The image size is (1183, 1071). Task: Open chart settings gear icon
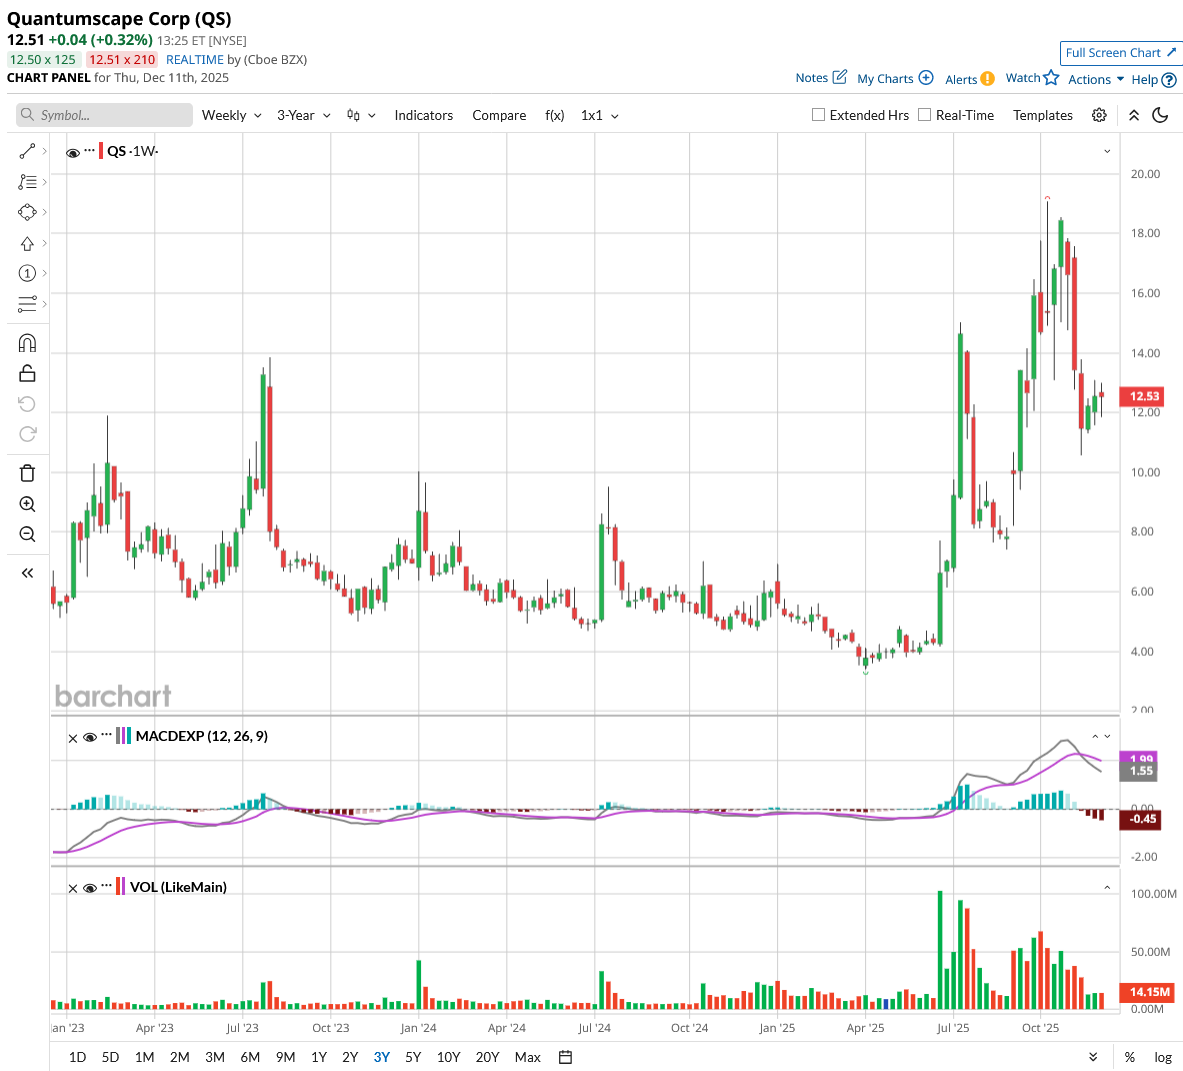[1099, 115]
